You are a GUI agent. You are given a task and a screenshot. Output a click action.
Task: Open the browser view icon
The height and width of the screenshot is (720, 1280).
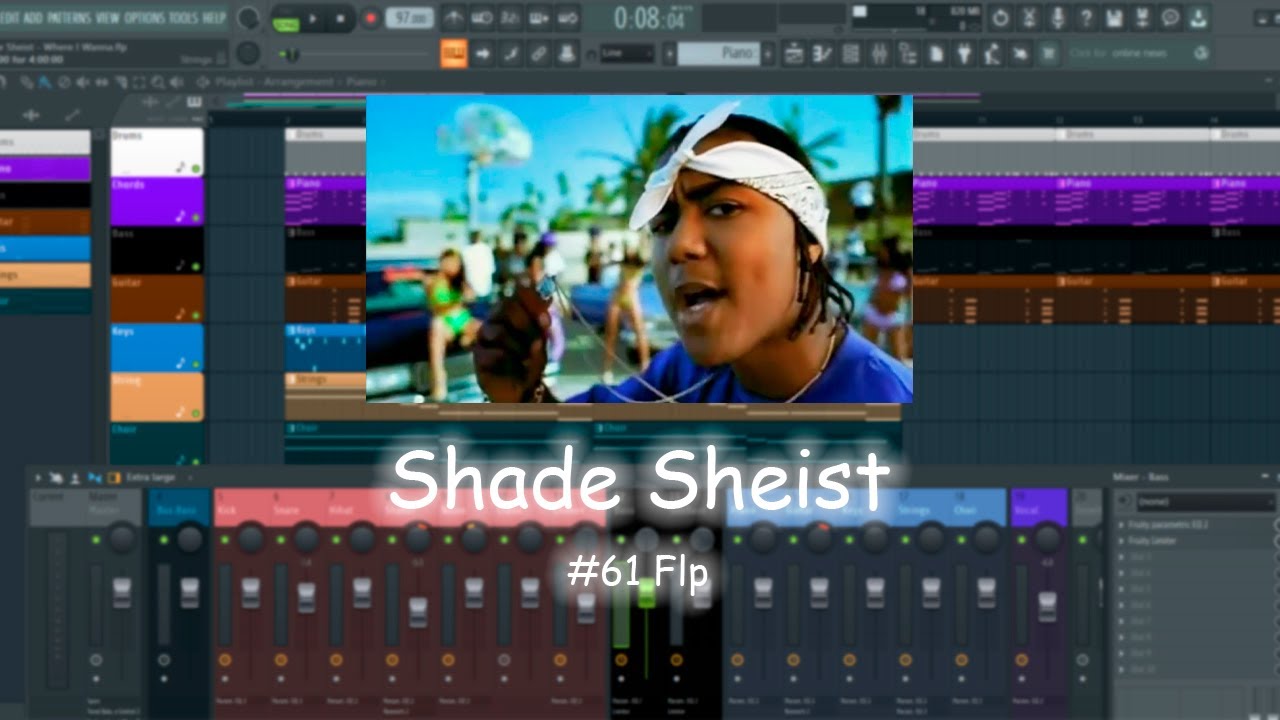click(908, 54)
